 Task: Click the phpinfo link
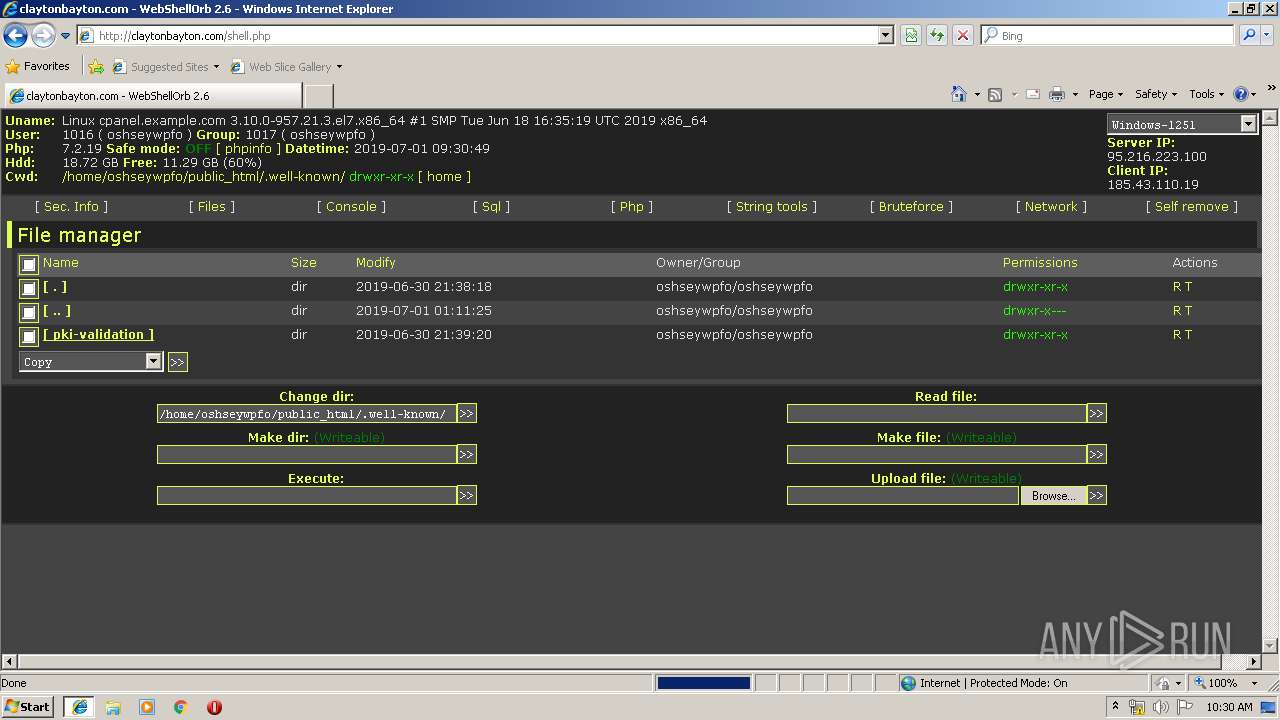[248, 148]
